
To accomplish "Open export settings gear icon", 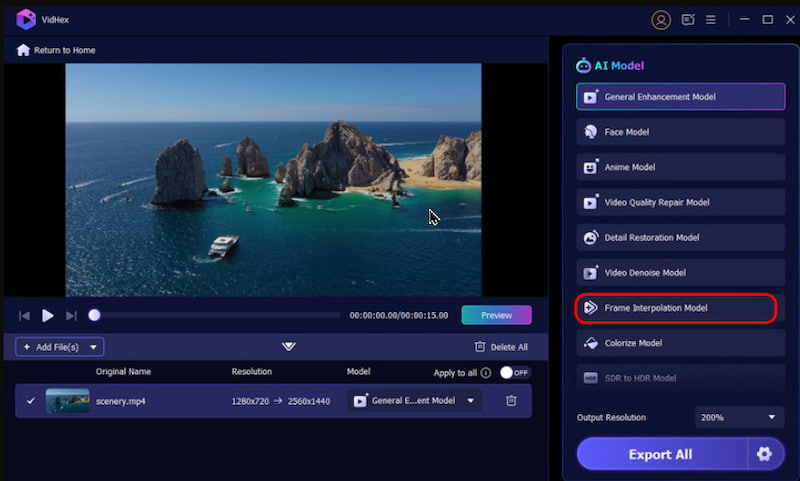I will (x=765, y=454).
